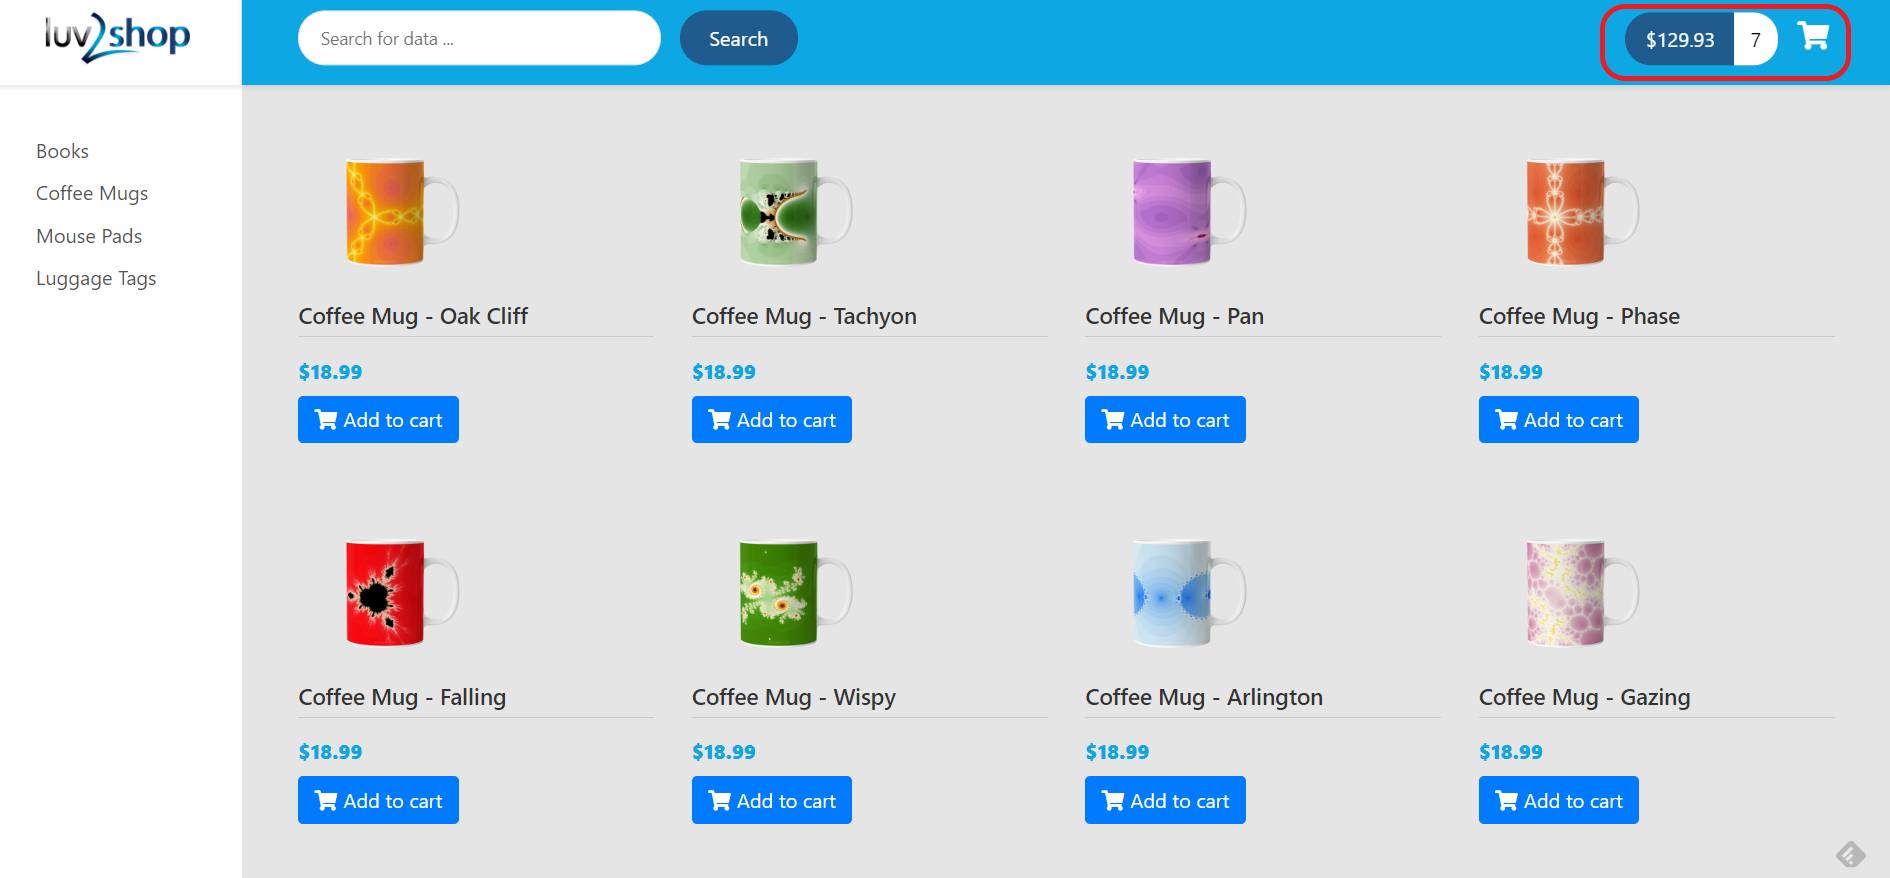Add Coffee Mug - Tachyon to cart
1890x878 pixels.
772,420
